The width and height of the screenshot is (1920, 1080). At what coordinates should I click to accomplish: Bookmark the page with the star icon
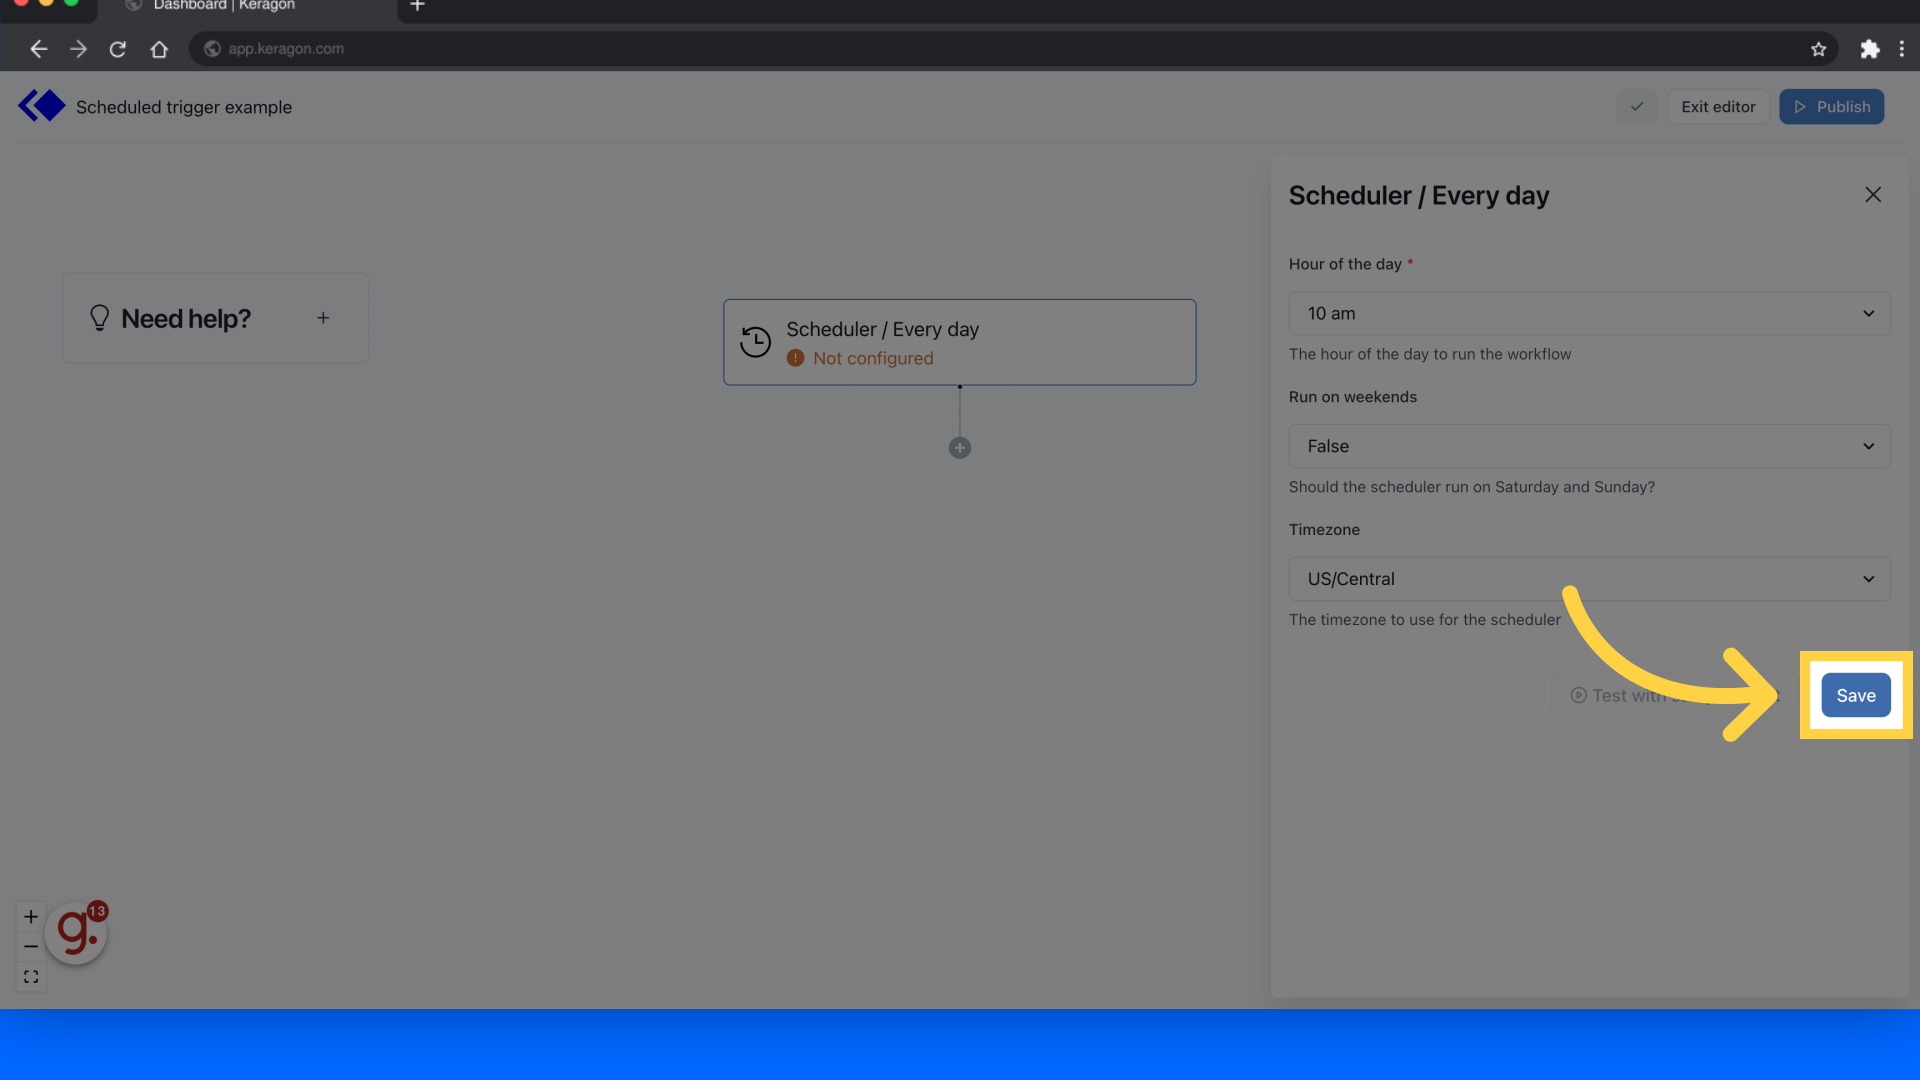1819,48
